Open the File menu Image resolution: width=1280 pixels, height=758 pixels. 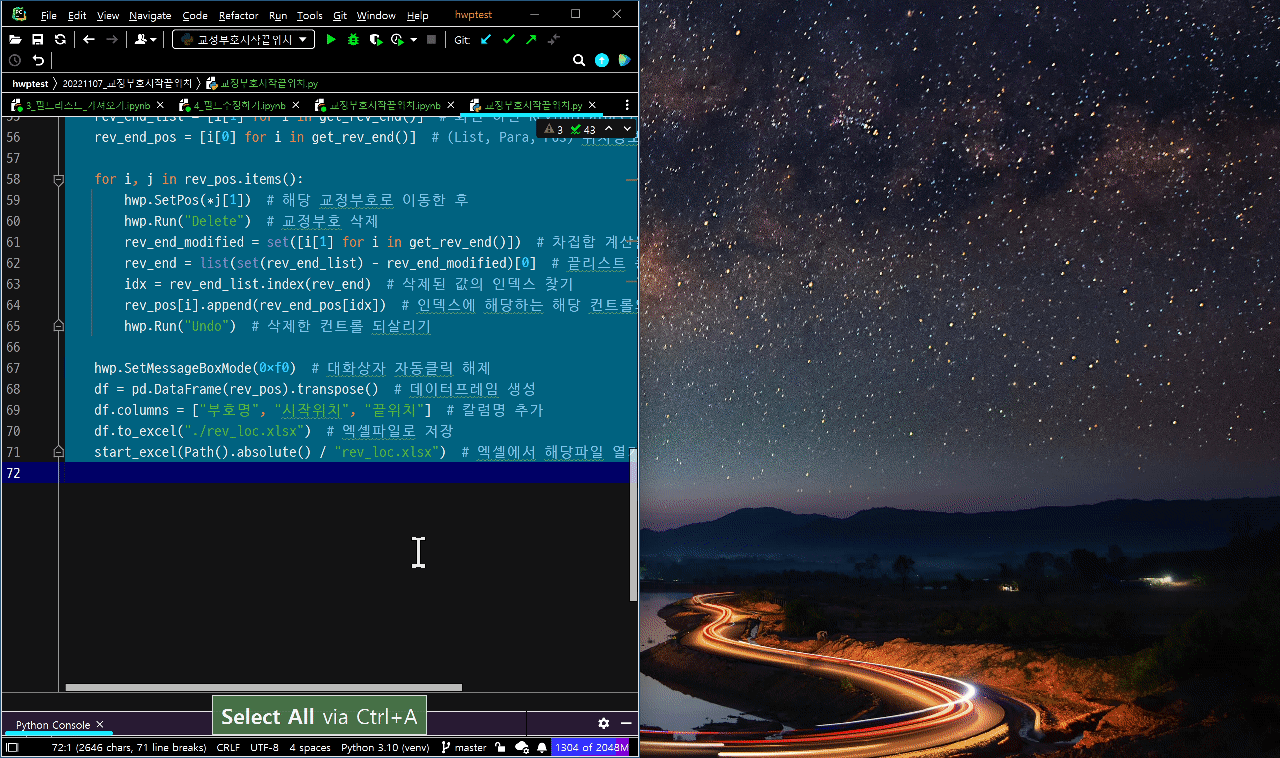(49, 16)
